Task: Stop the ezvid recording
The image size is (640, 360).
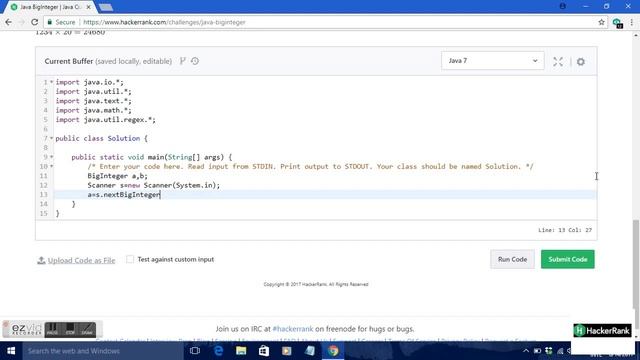Action: pyautogui.click(x=70, y=329)
